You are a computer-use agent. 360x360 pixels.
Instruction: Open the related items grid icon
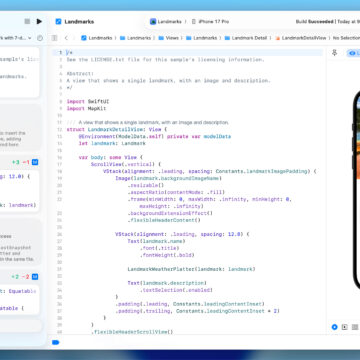pyautogui.click(x=55, y=38)
